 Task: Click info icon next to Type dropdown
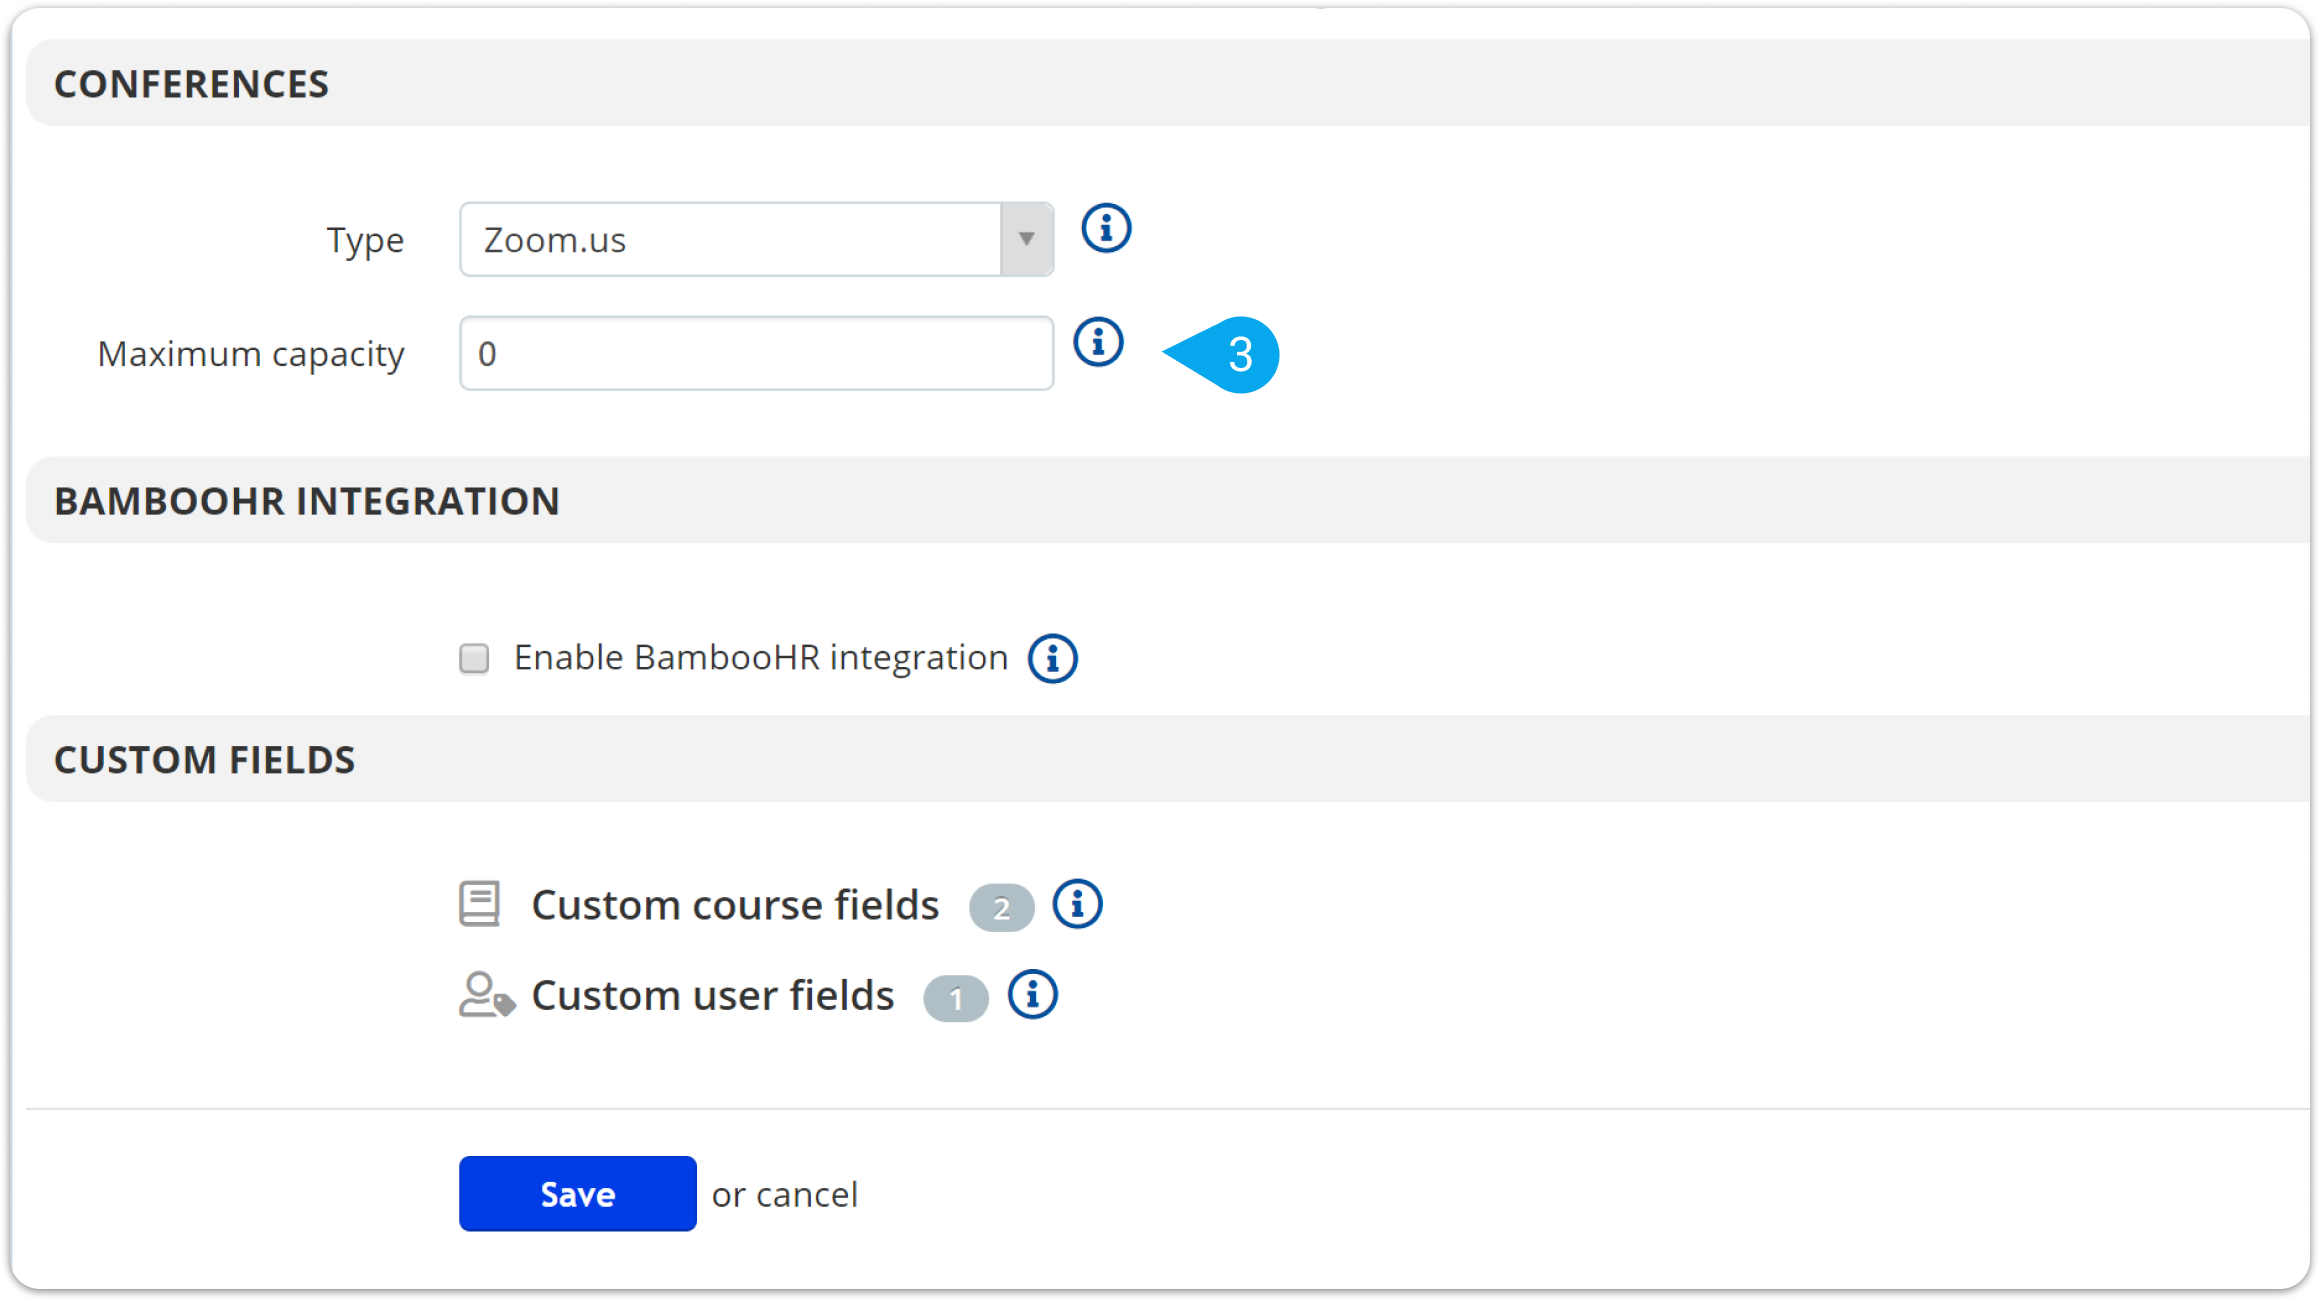pyautogui.click(x=1106, y=229)
